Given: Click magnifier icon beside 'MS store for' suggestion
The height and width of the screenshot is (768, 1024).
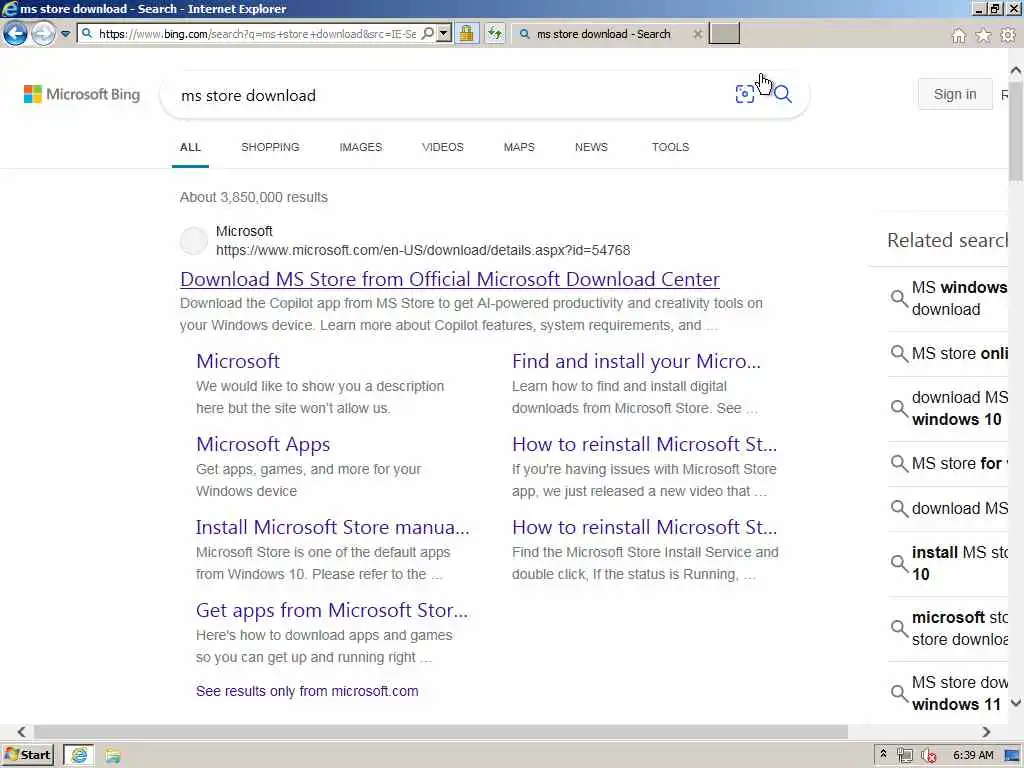Looking at the screenshot, I should tap(899, 464).
